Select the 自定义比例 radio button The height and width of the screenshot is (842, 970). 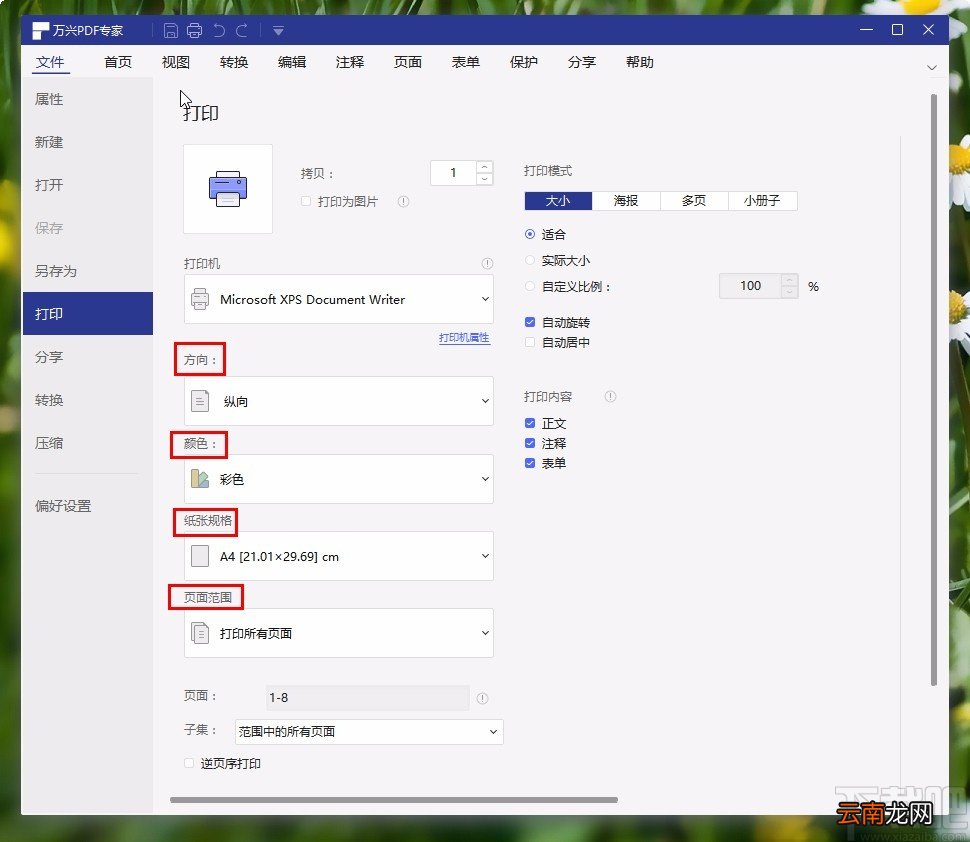pyautogui.click(x=530, y=286)
